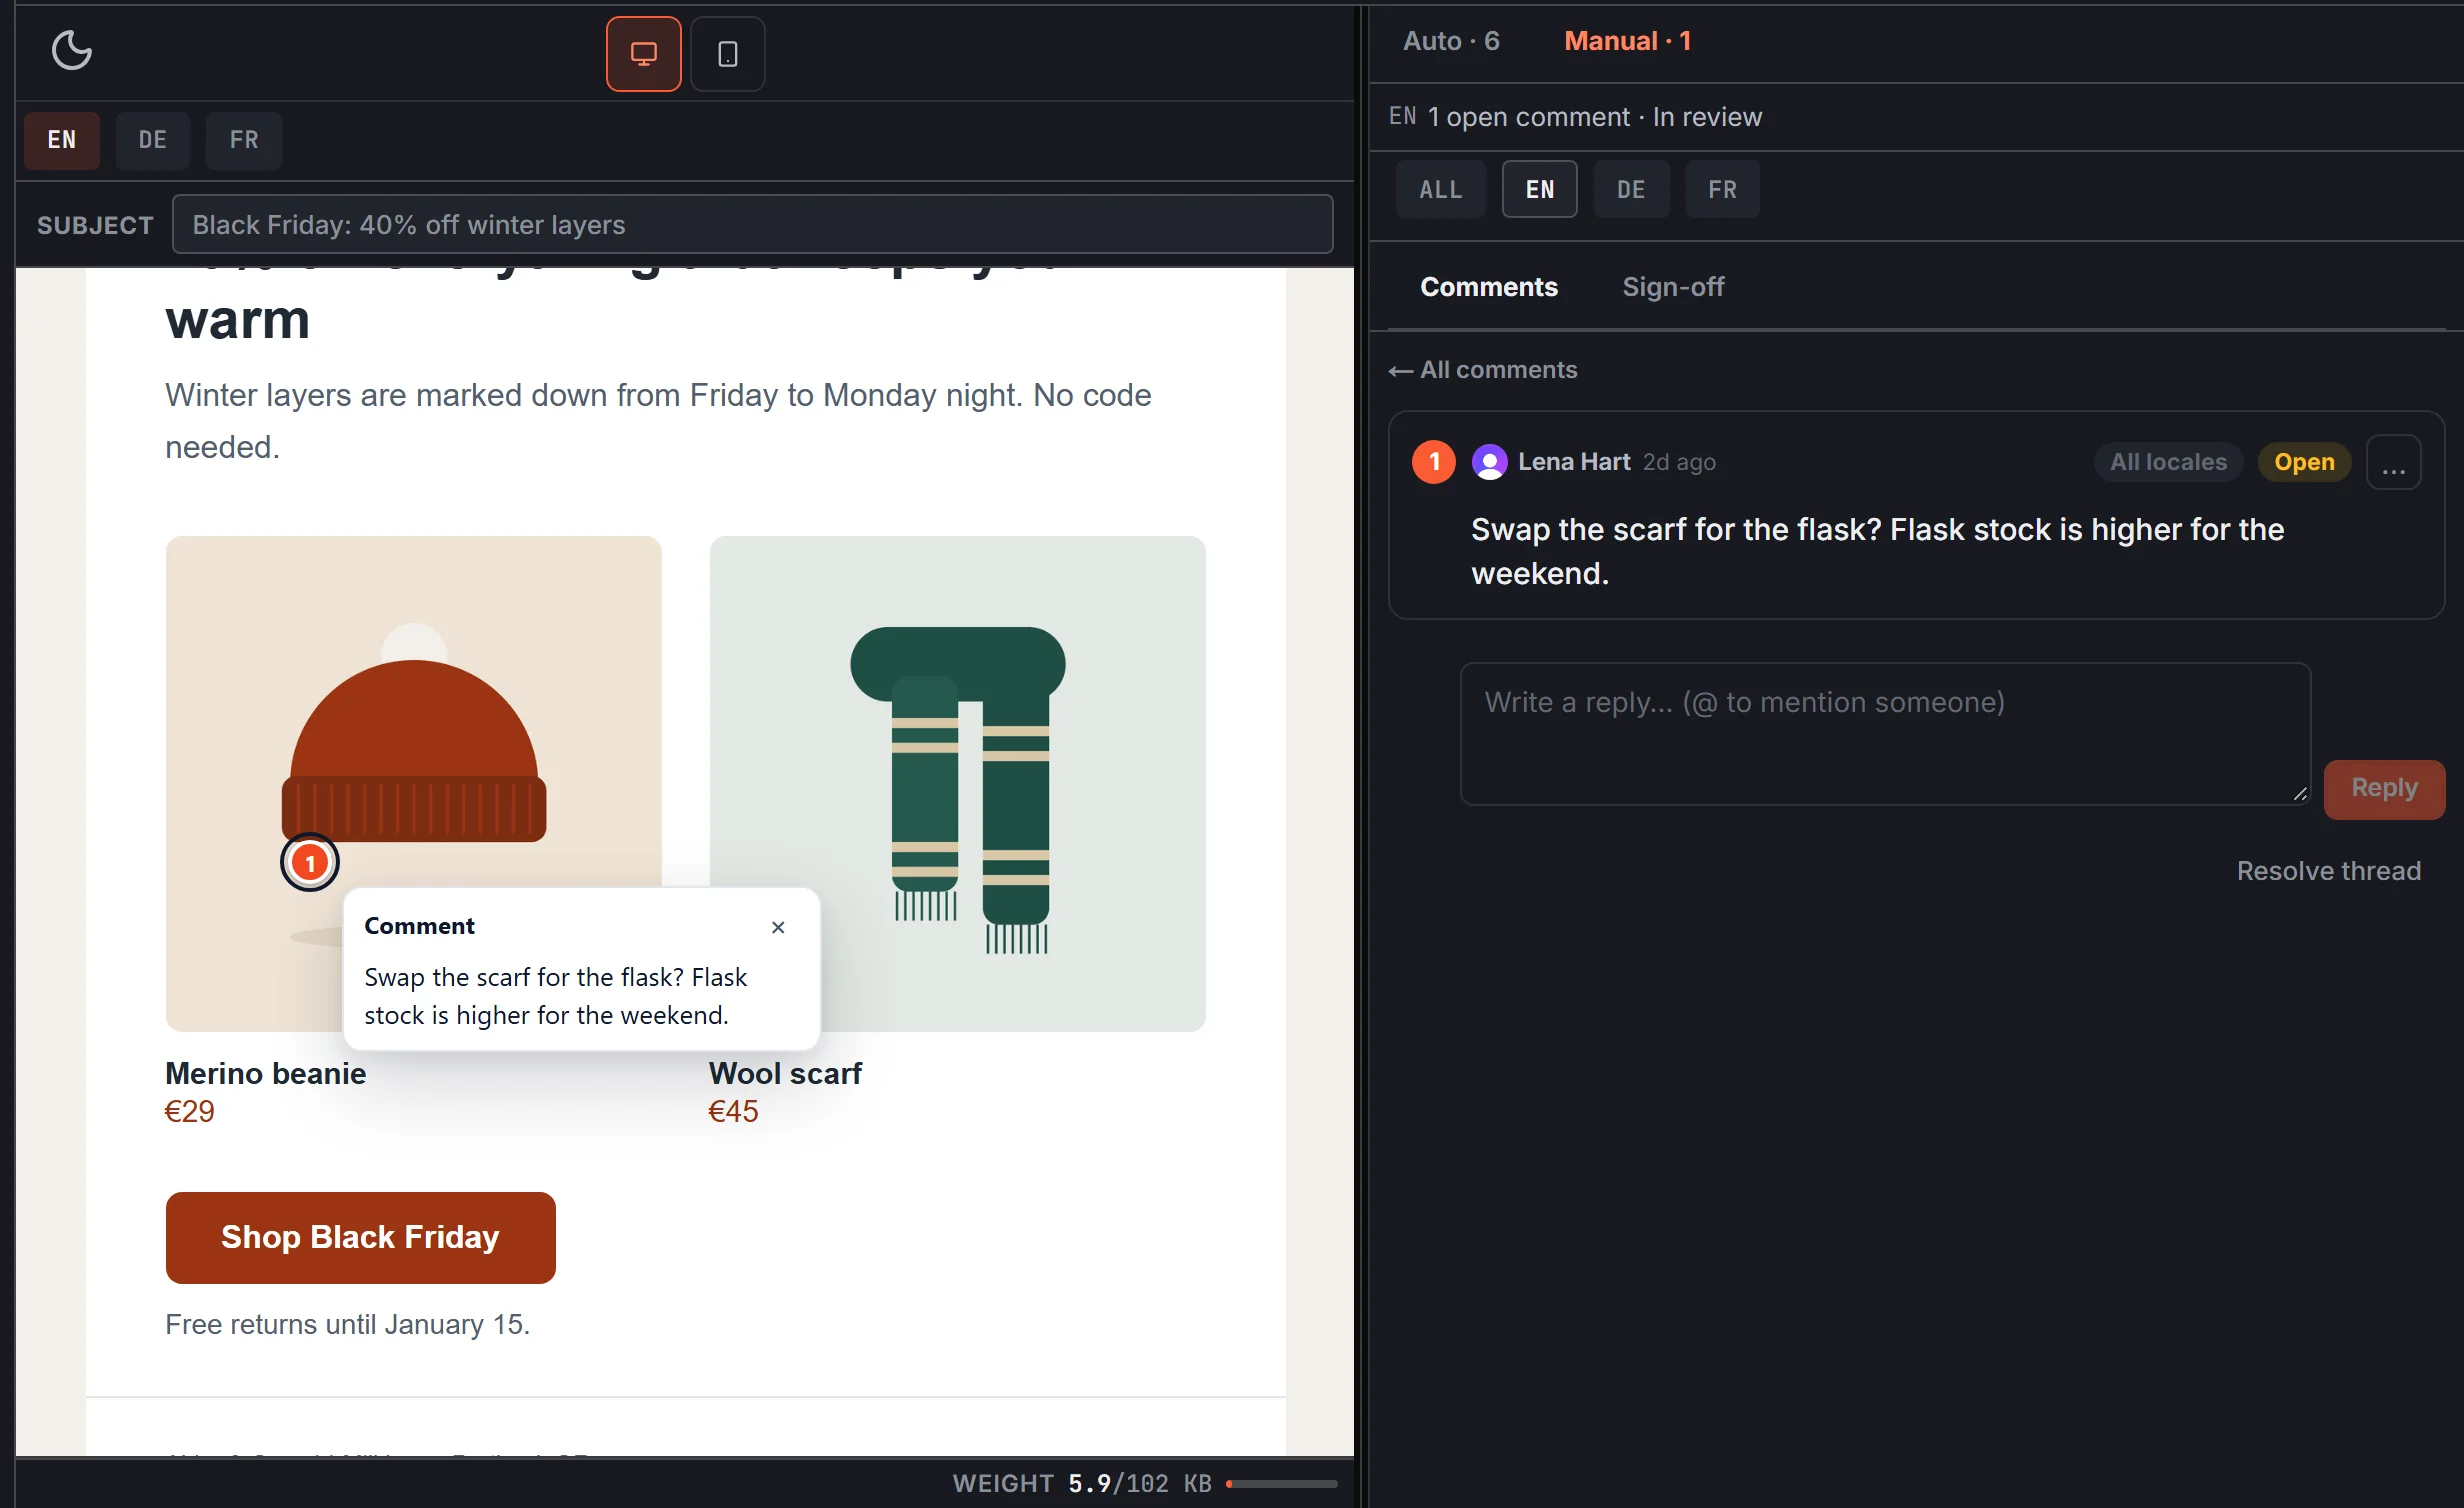Click the Free returns until January 15 text
Image resolution: width=2464 pixels, height=1508 pixels.
(x=347, y=1324)
